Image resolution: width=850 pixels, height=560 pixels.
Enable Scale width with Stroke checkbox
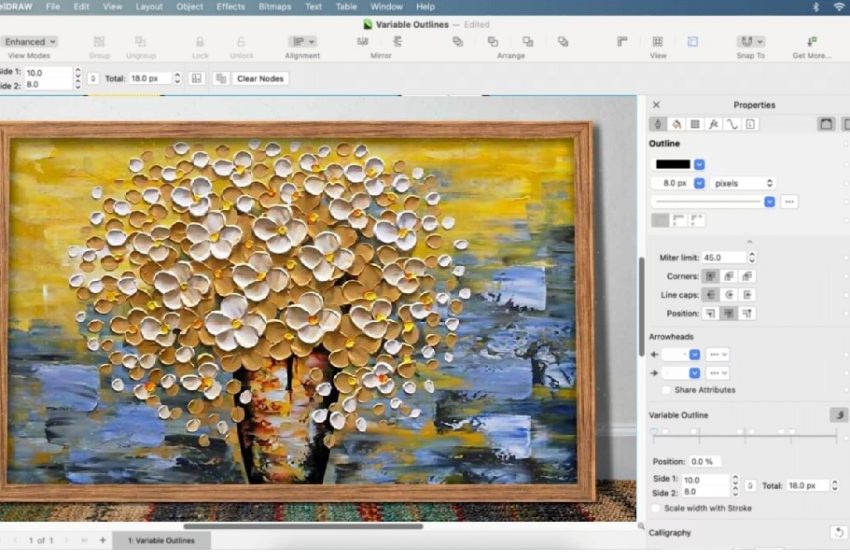point(656,508)
